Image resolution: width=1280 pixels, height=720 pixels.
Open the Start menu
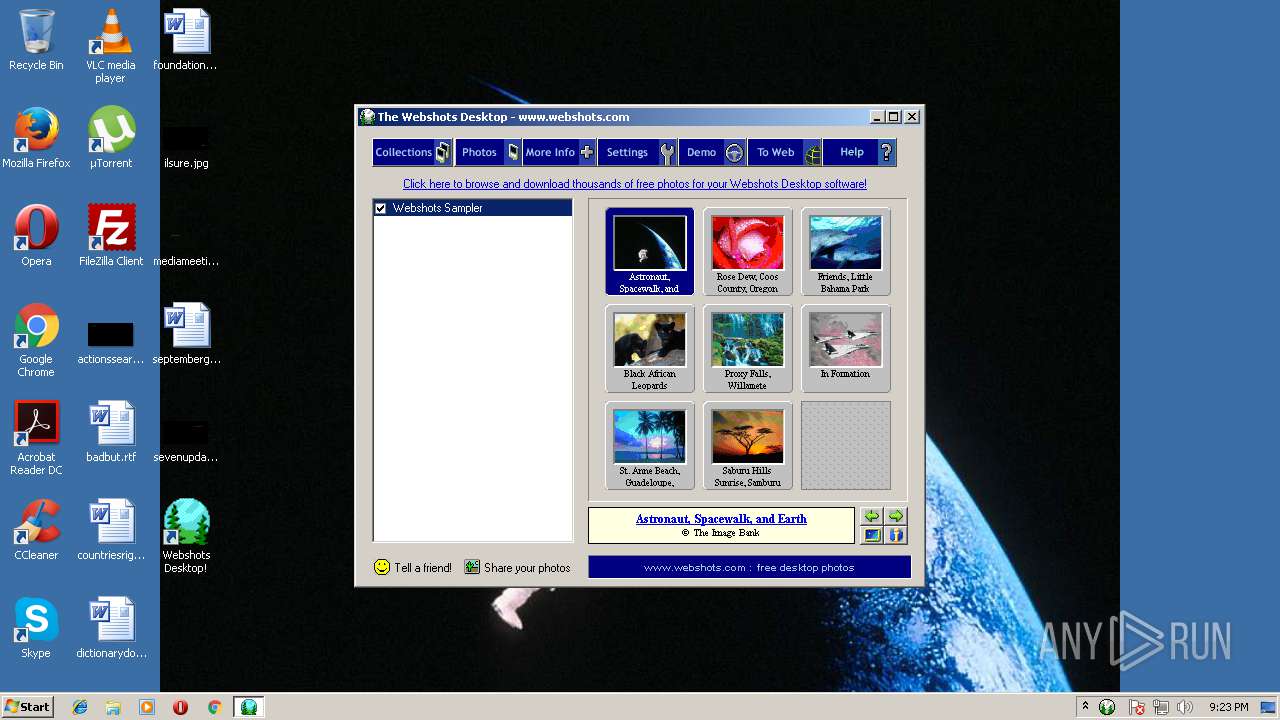coord(28,707)
